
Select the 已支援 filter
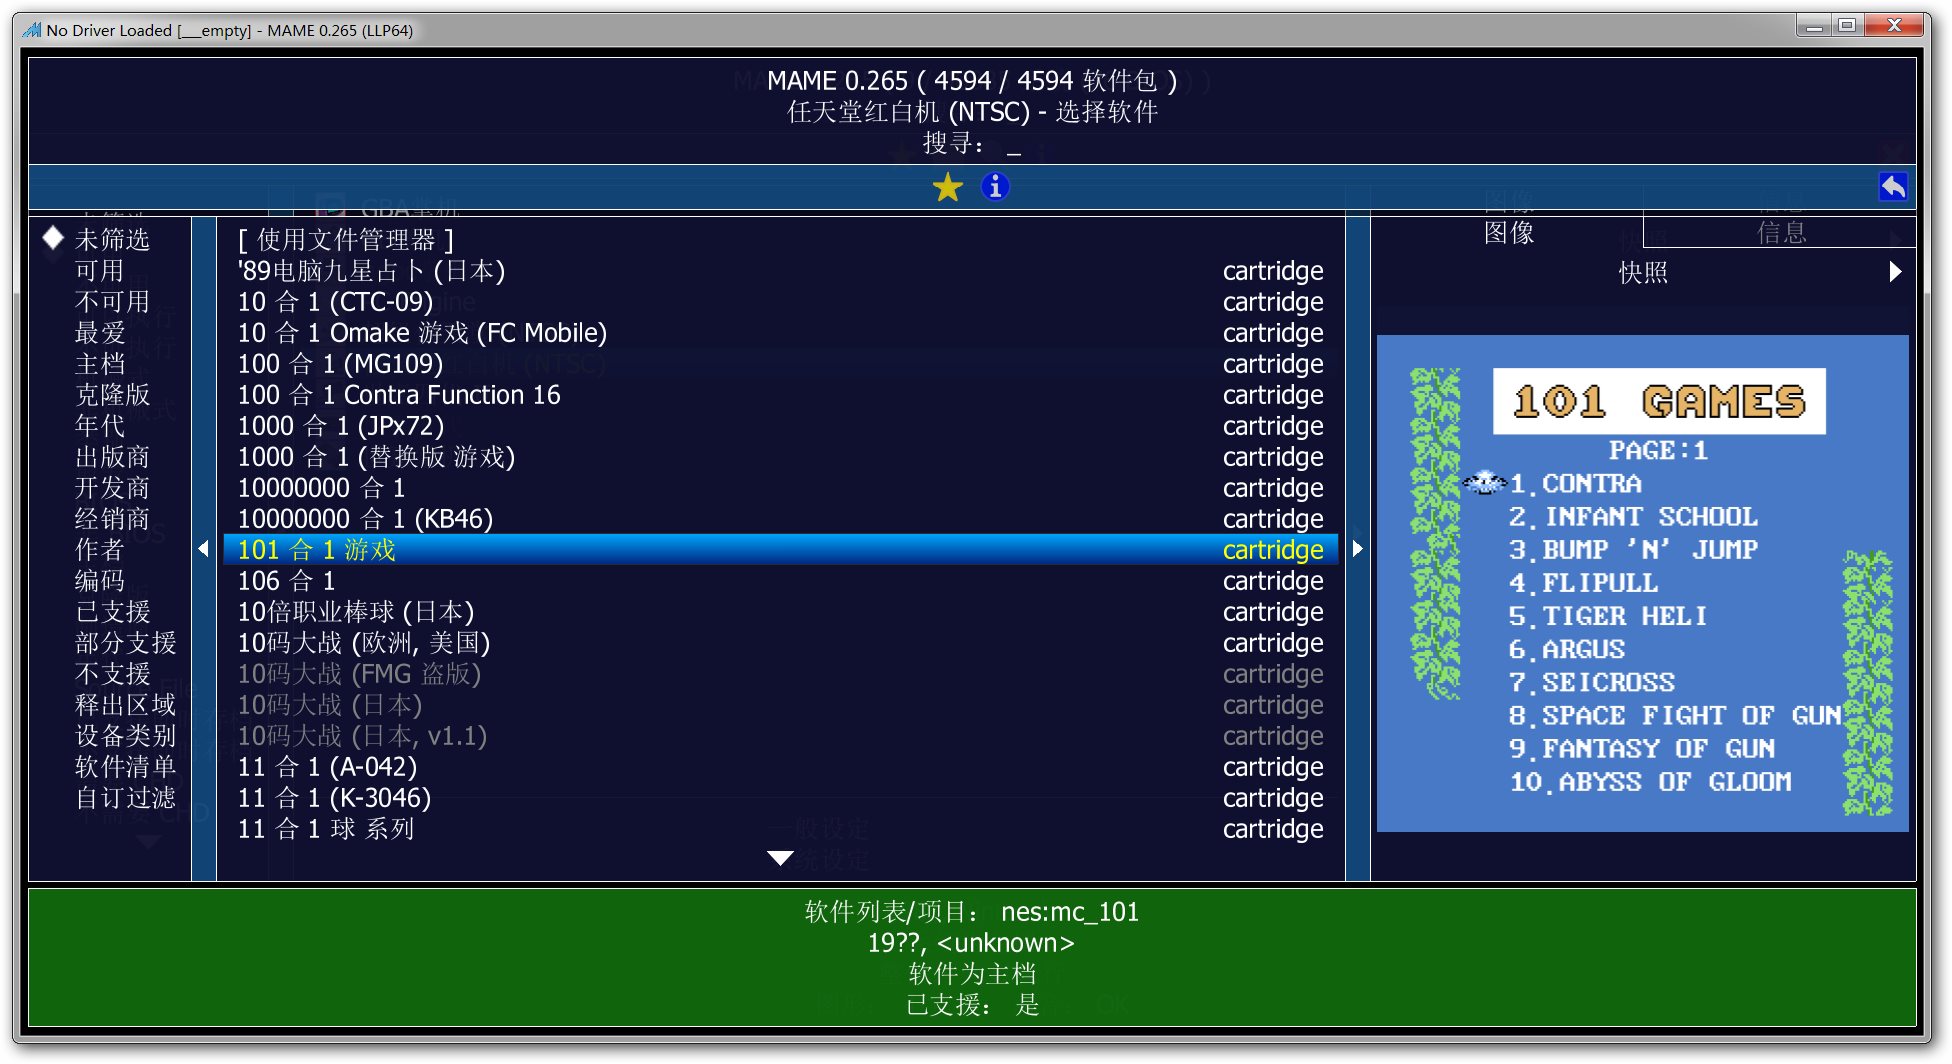tap(112, 612)
